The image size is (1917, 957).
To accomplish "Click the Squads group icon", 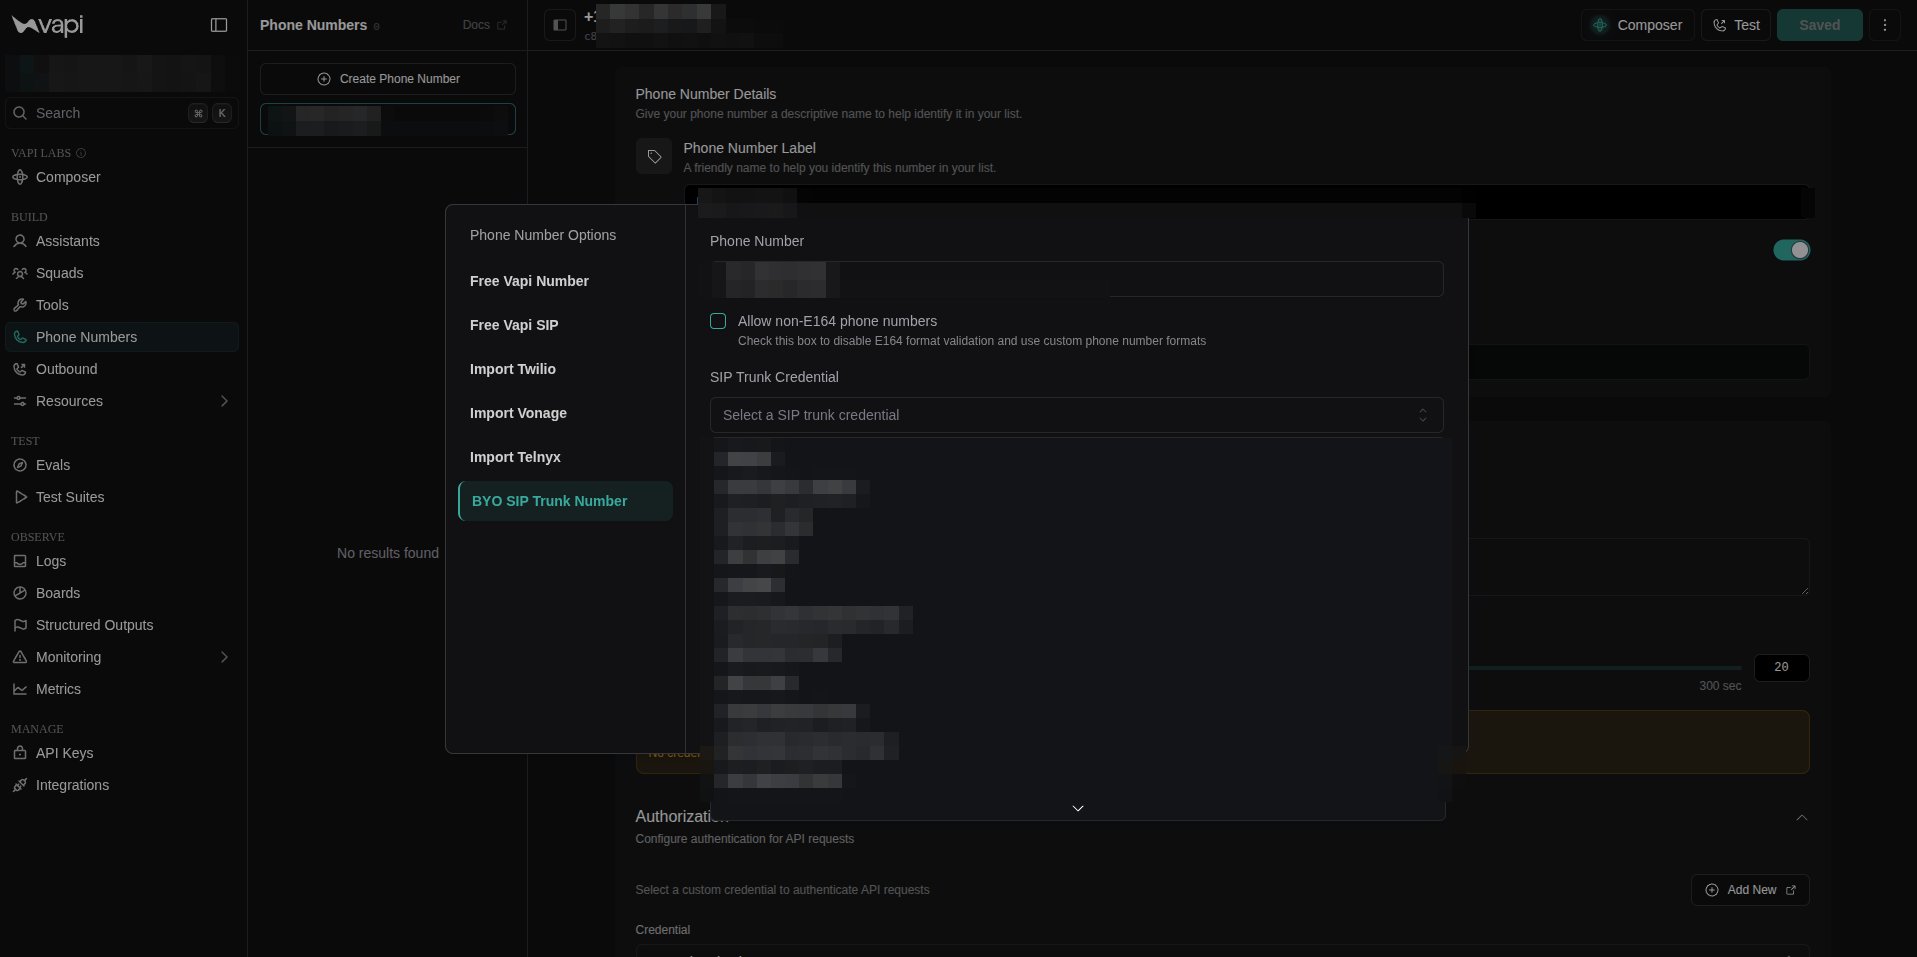I will (x=20, y=273).
